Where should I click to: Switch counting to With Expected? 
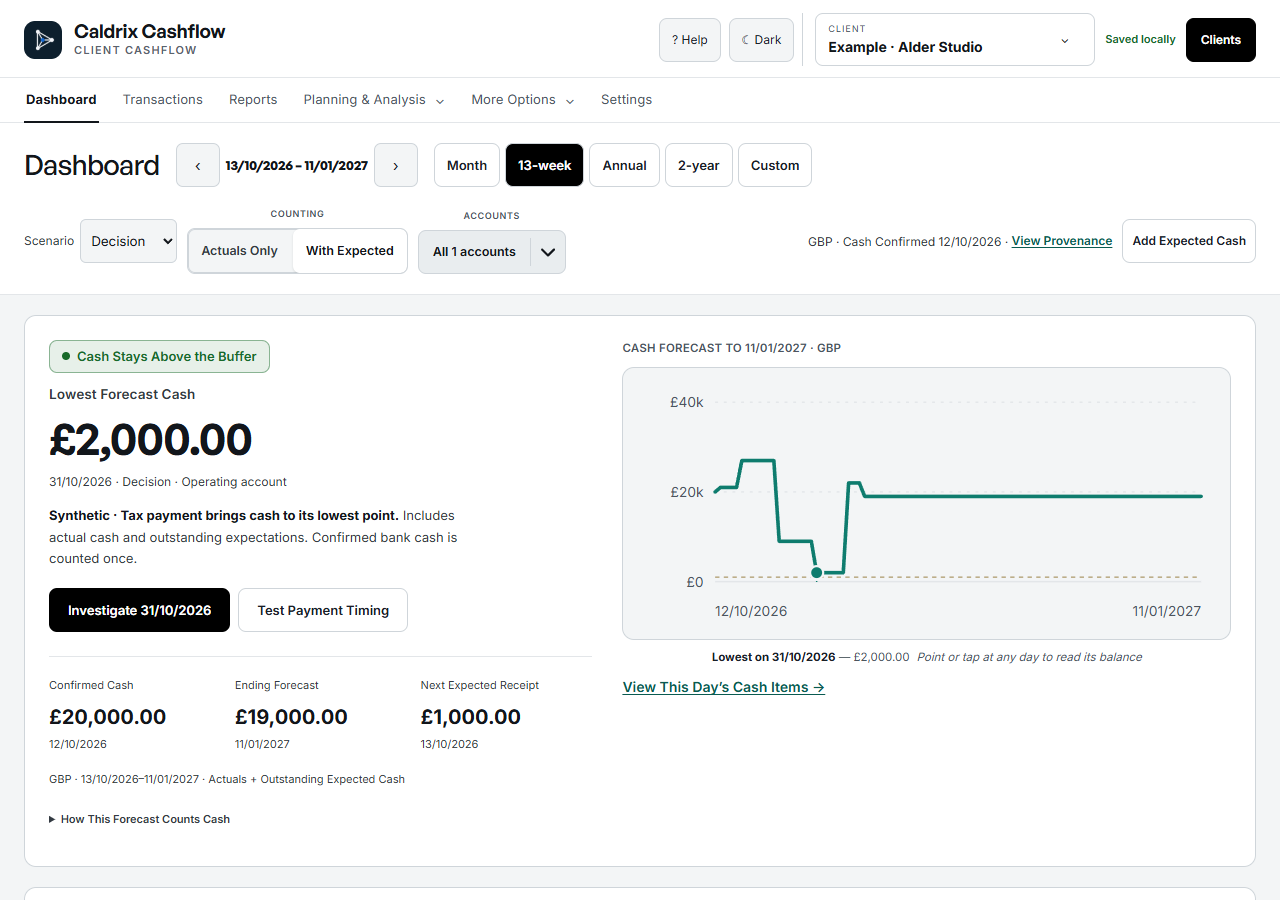click(x=350, y=251)
